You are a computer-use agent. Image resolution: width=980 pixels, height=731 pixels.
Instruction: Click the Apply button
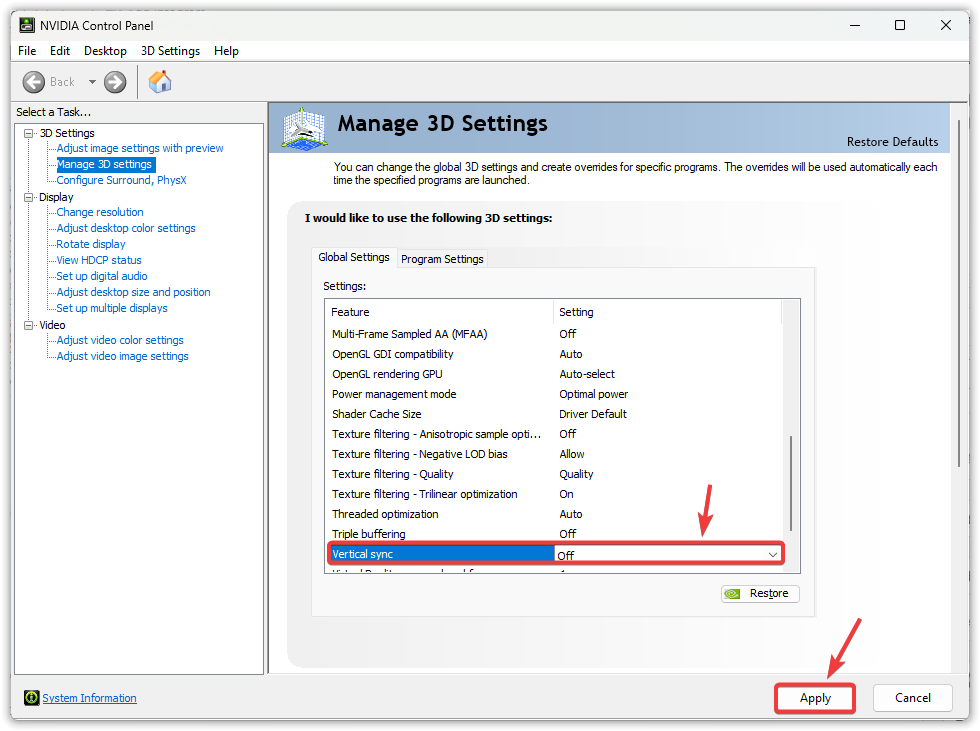(x=815, y=698)
